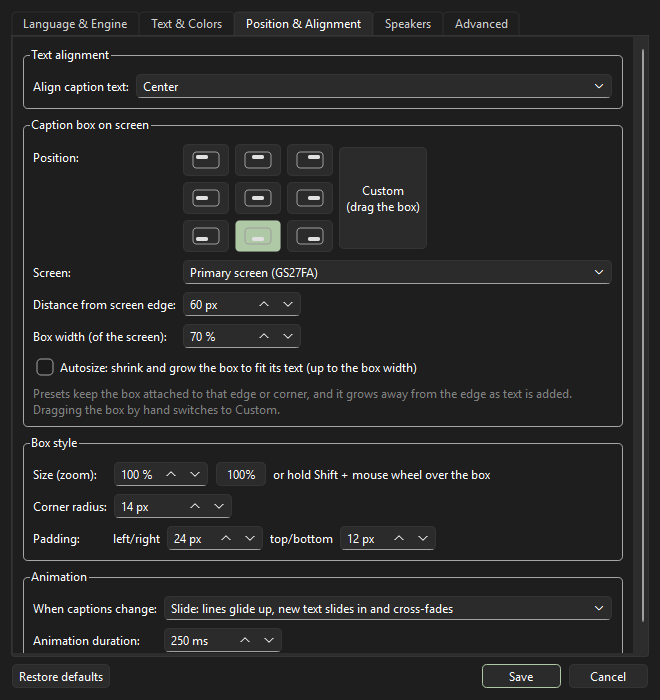Reset zoom with 100% button
This screenshot has width=660, height=700.
pos(241,474)
